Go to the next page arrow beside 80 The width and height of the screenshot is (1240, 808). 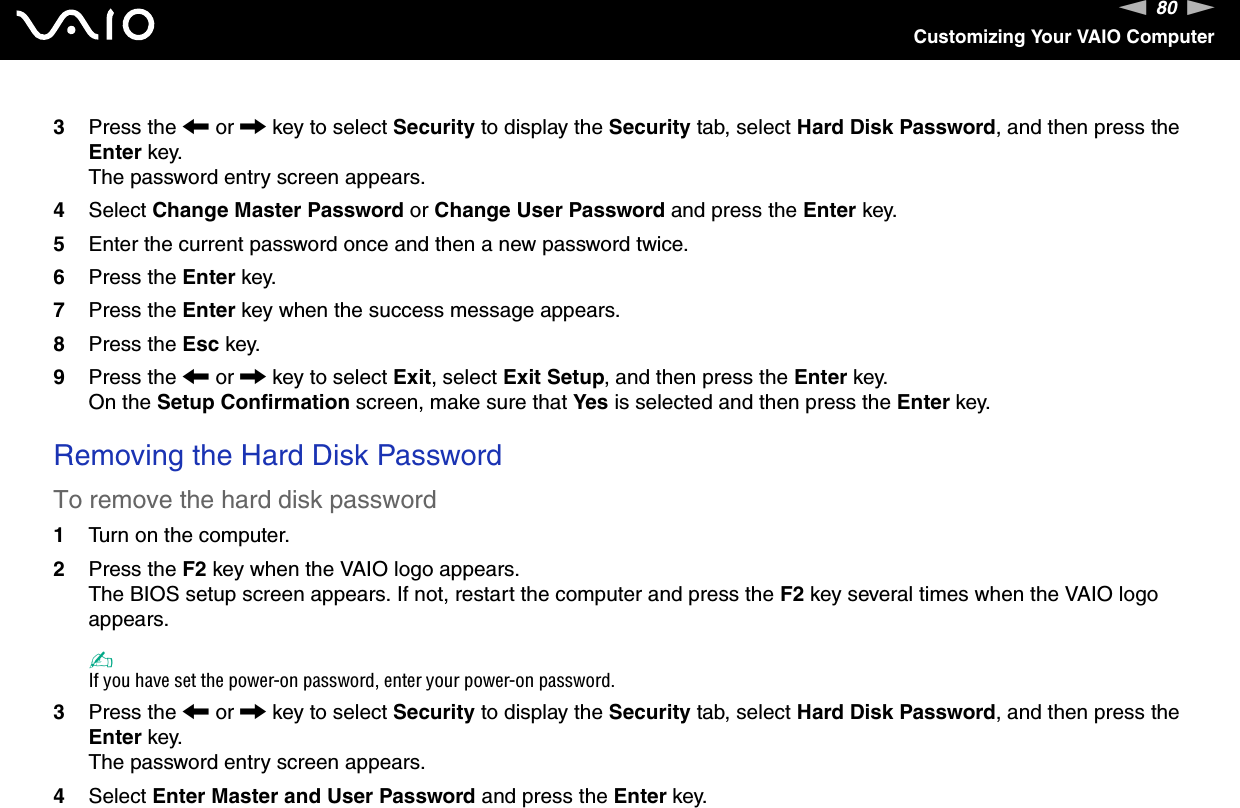click(1202, 9)
